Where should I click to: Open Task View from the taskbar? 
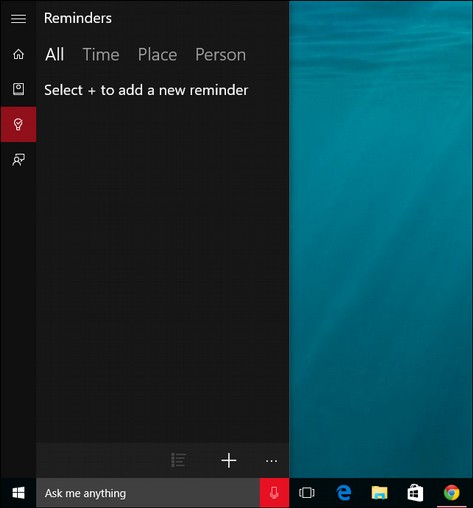click(307, 493)
